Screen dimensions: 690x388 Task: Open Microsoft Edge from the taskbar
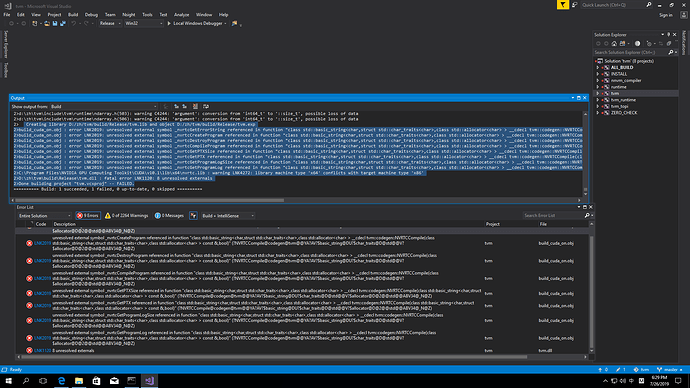click(61, 381)
